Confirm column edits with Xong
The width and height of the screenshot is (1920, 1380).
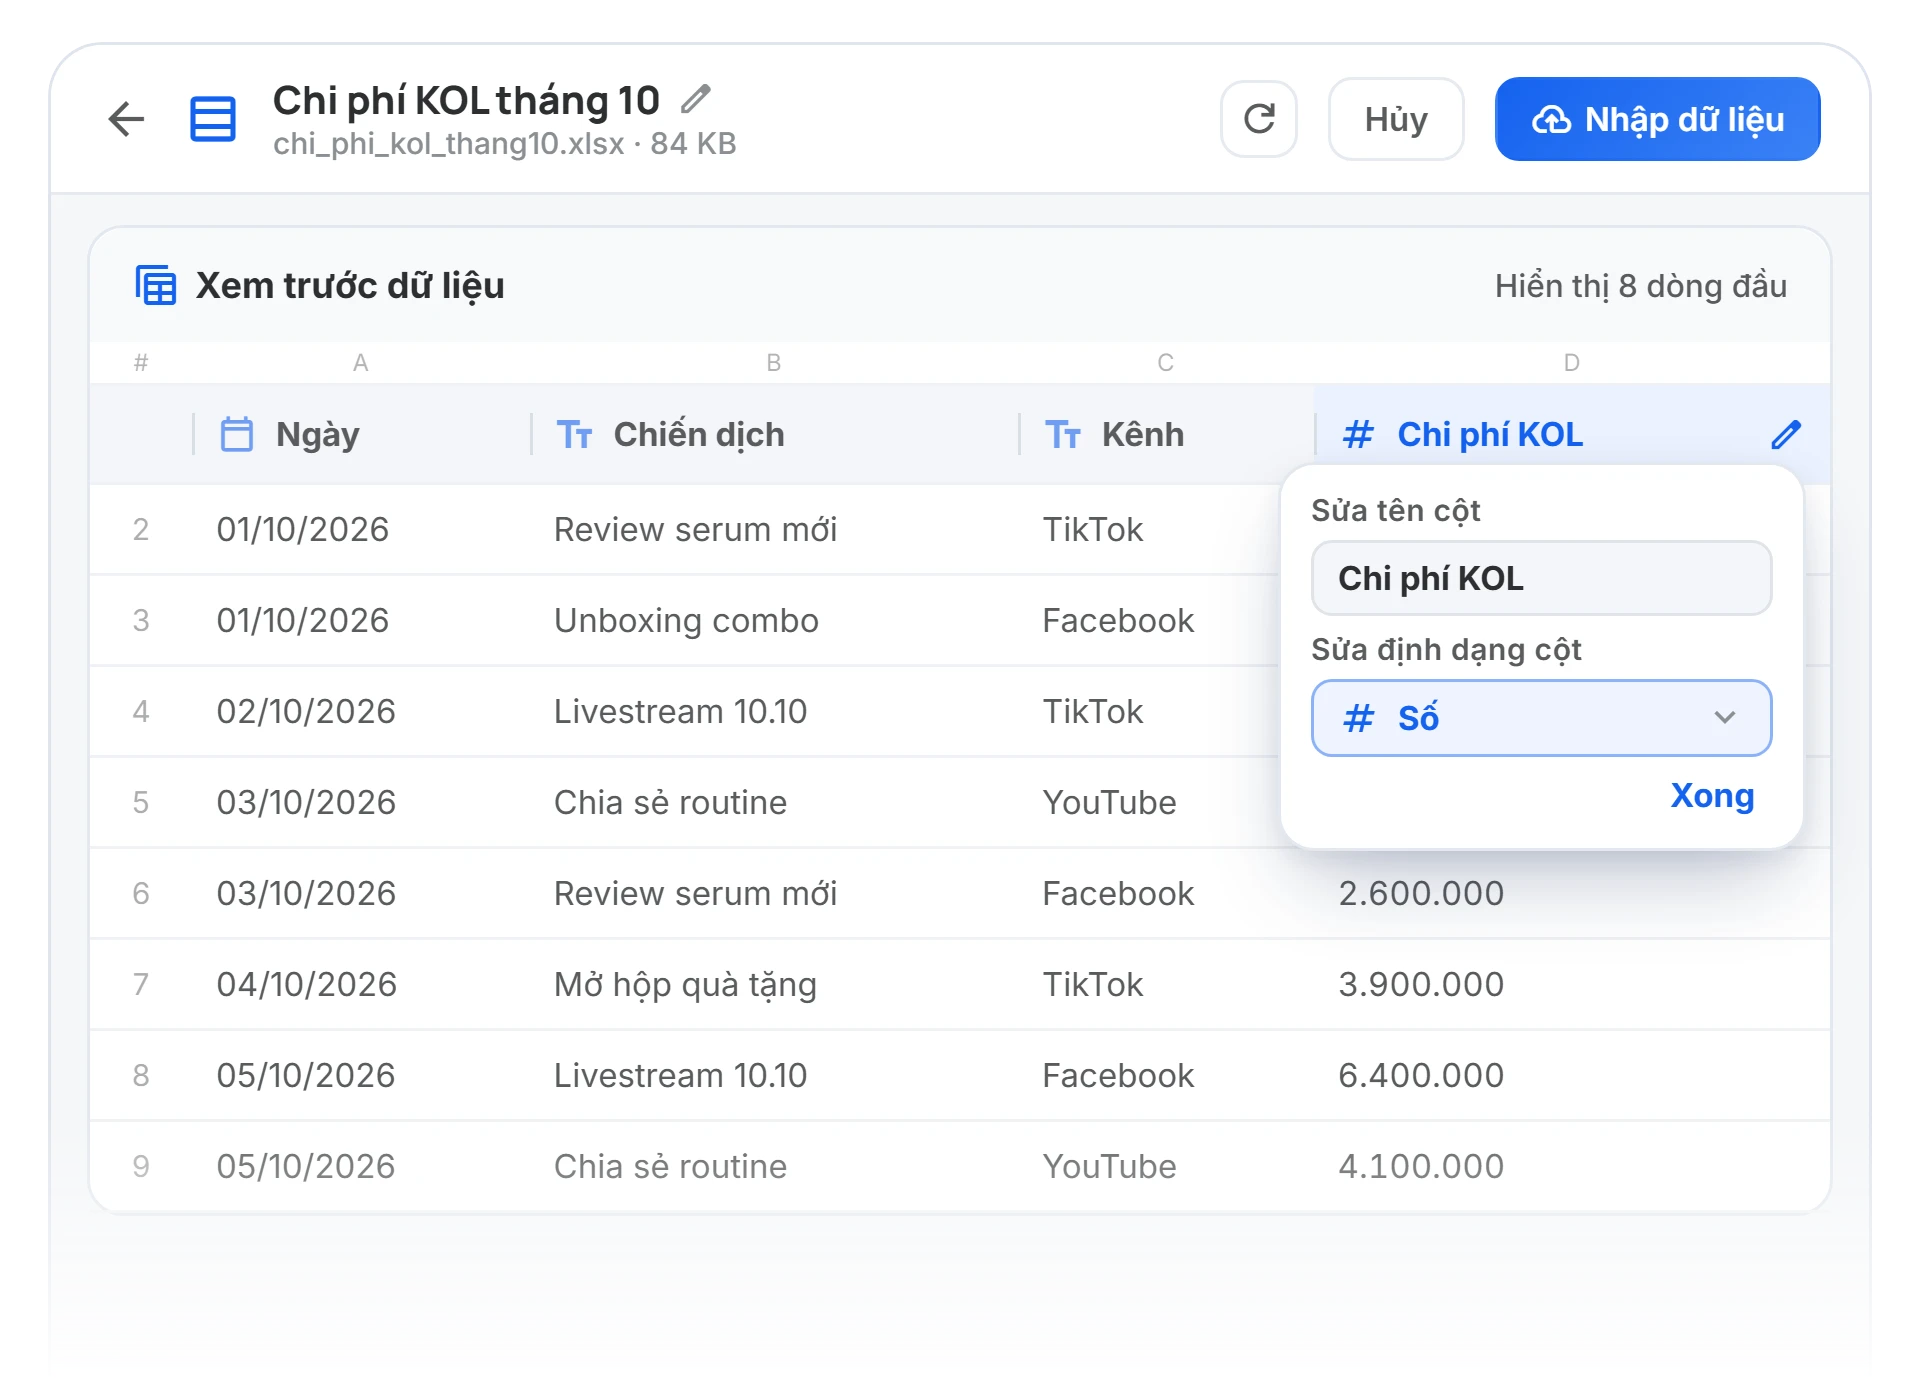(x=1712, y=796)
